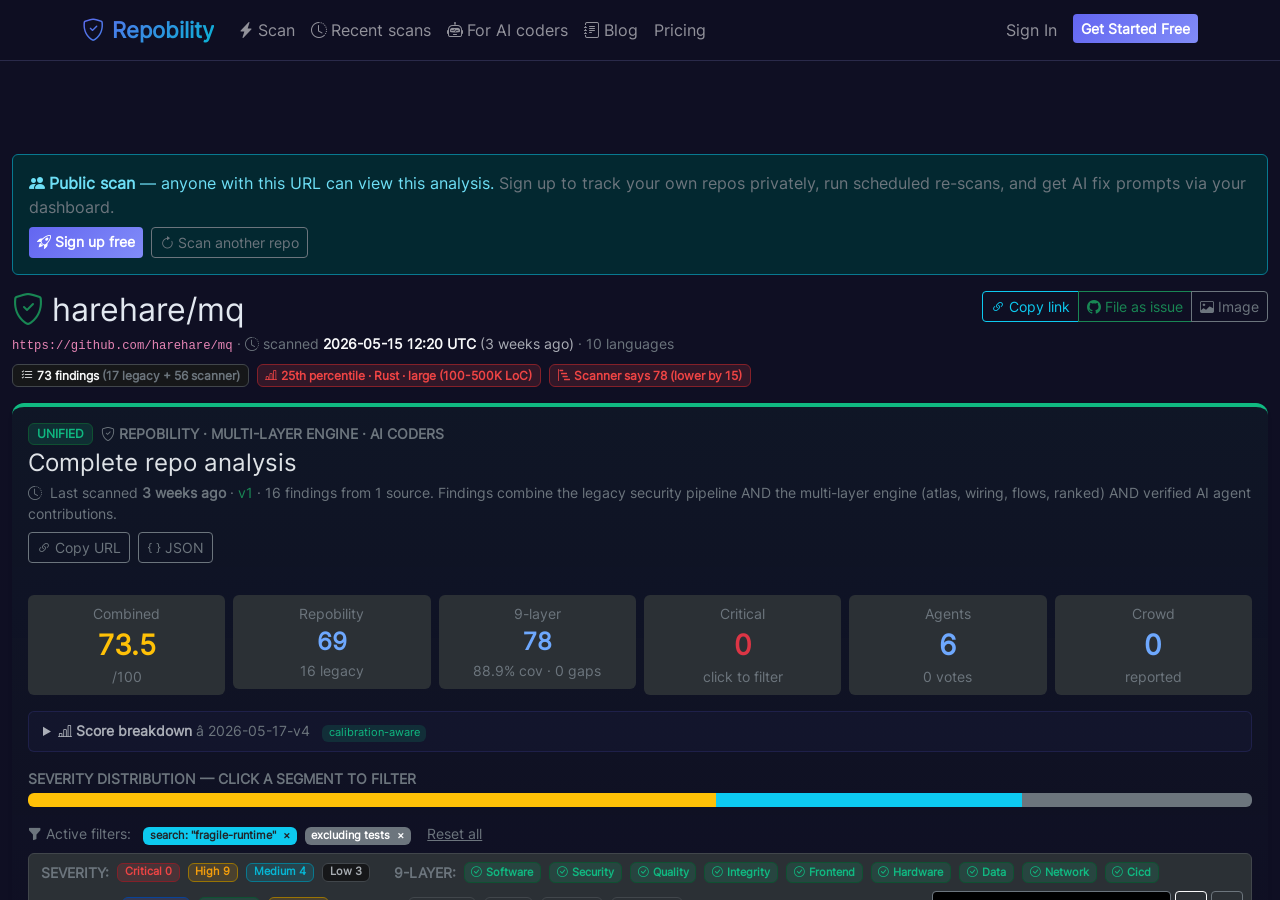The width and height of the screenshot is (1280, 900).
Task: Navigate to Pricing
Action: (680, 30)
